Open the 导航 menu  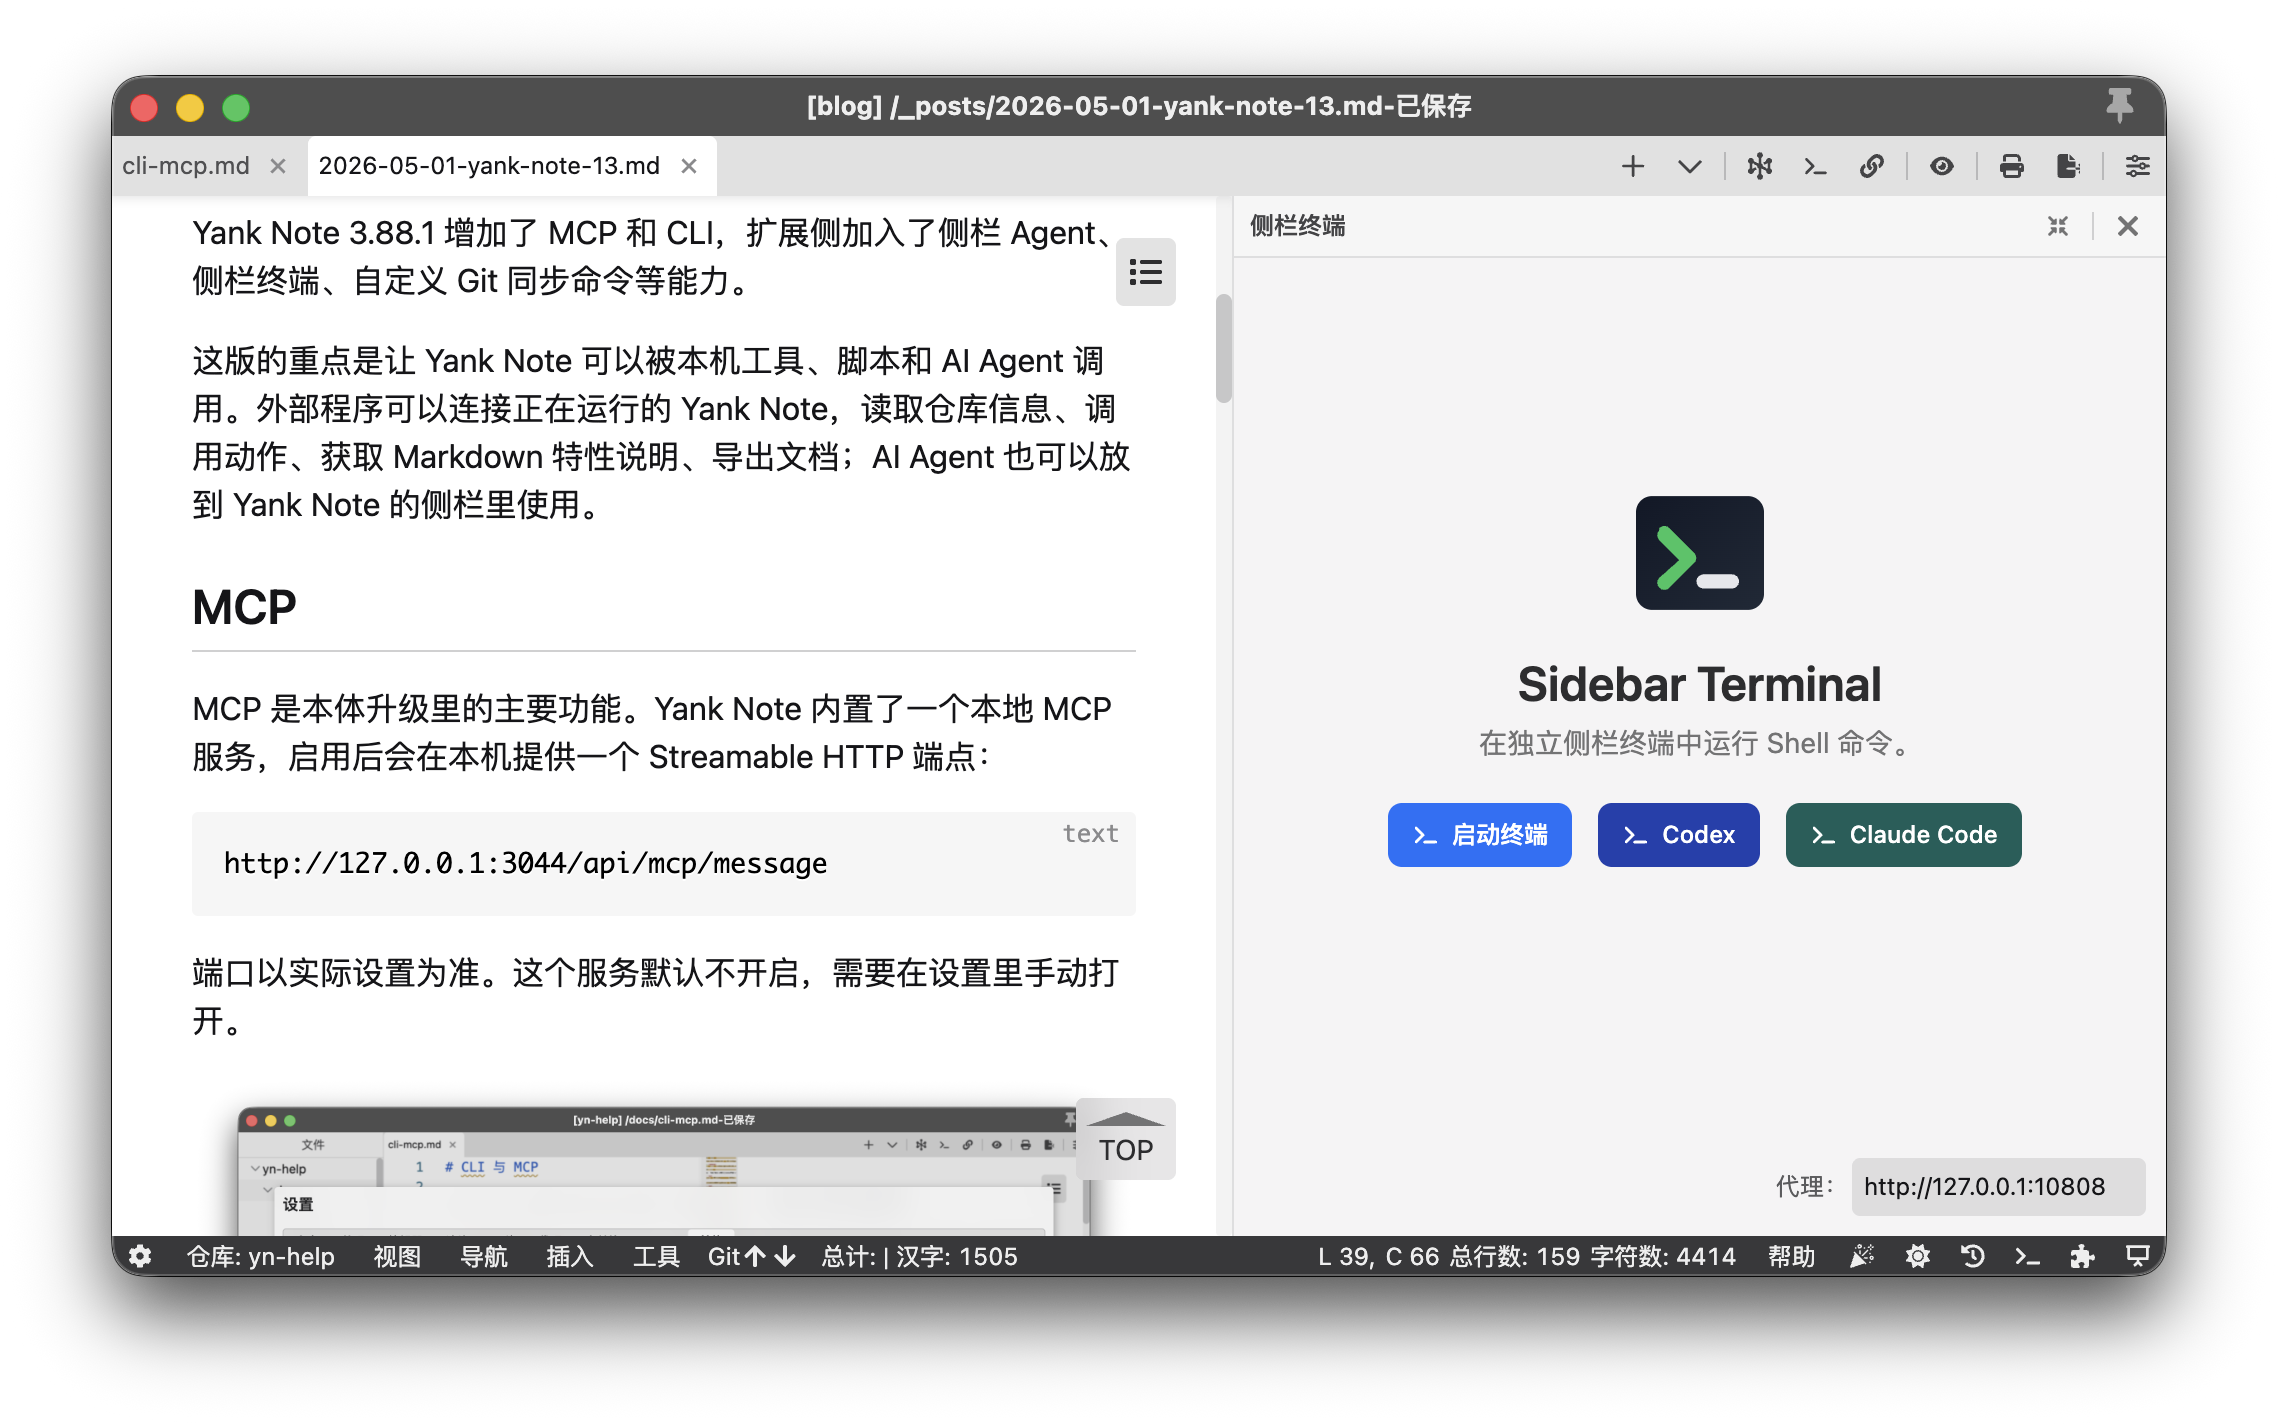tap(483, 1257)
